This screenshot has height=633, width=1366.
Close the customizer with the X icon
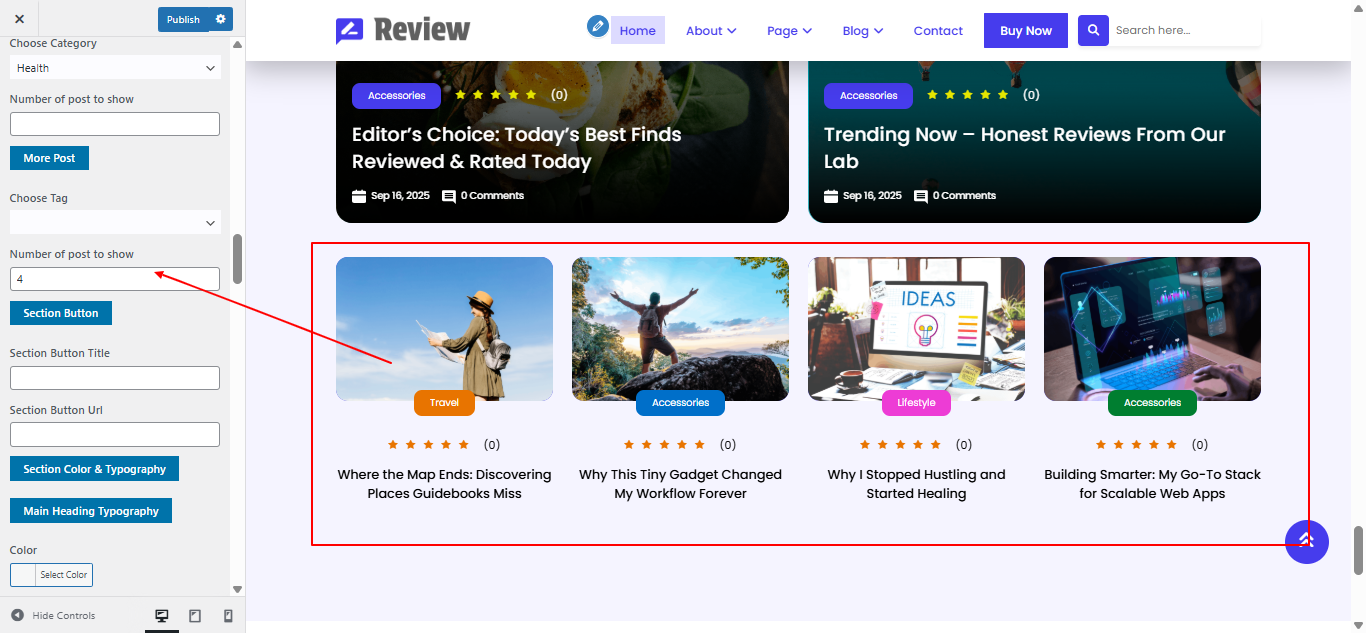coord(19,19)
